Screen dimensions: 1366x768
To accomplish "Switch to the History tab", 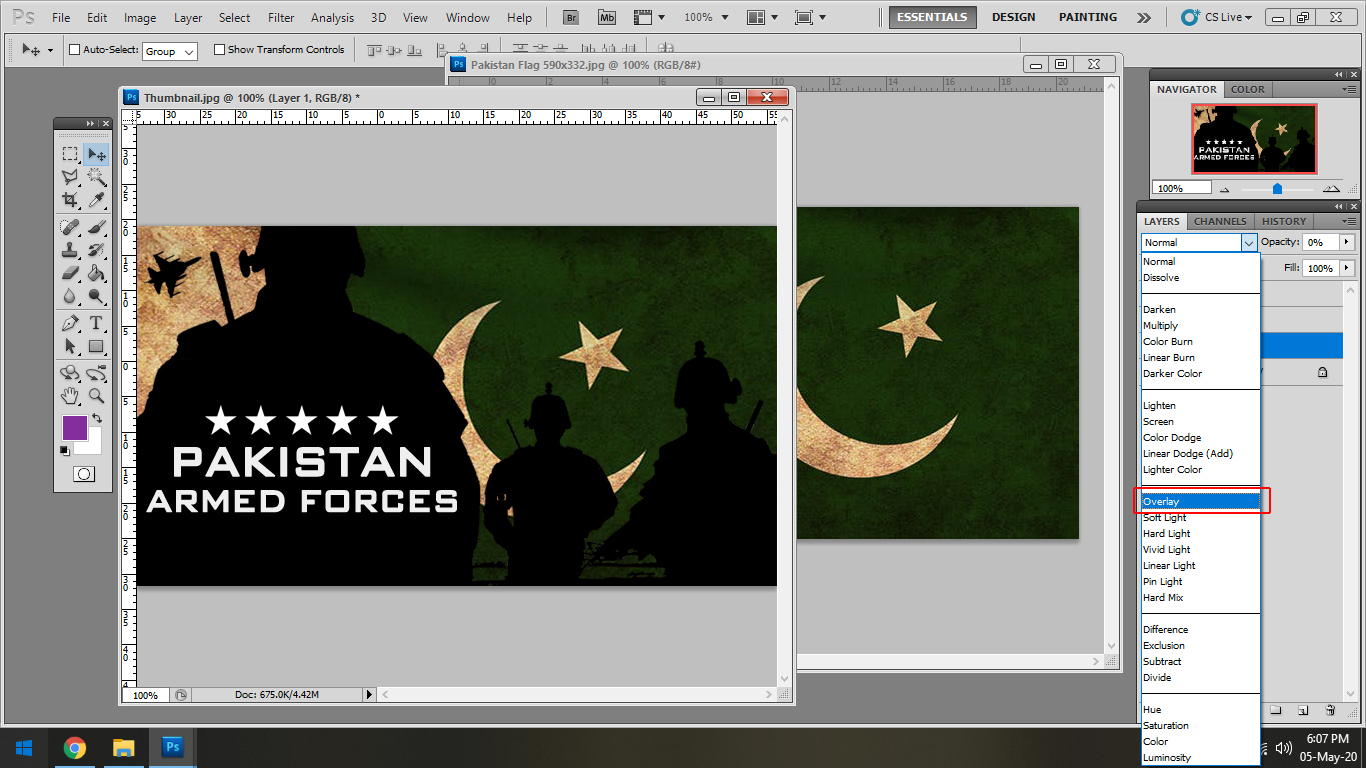I will pyautogui.click(x=1284, y=221).
